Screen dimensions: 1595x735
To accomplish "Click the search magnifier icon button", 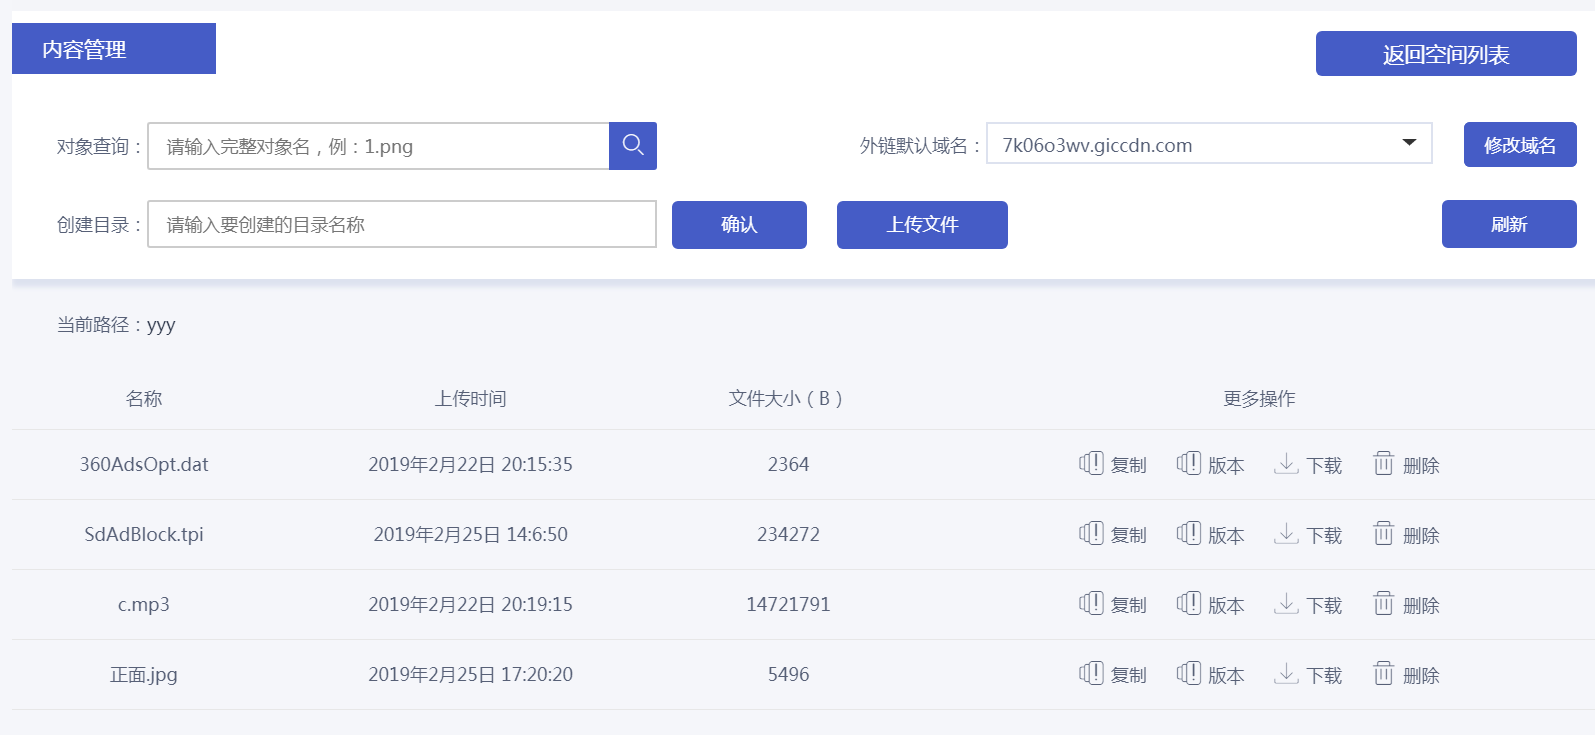I will click(x=633, y=146).
